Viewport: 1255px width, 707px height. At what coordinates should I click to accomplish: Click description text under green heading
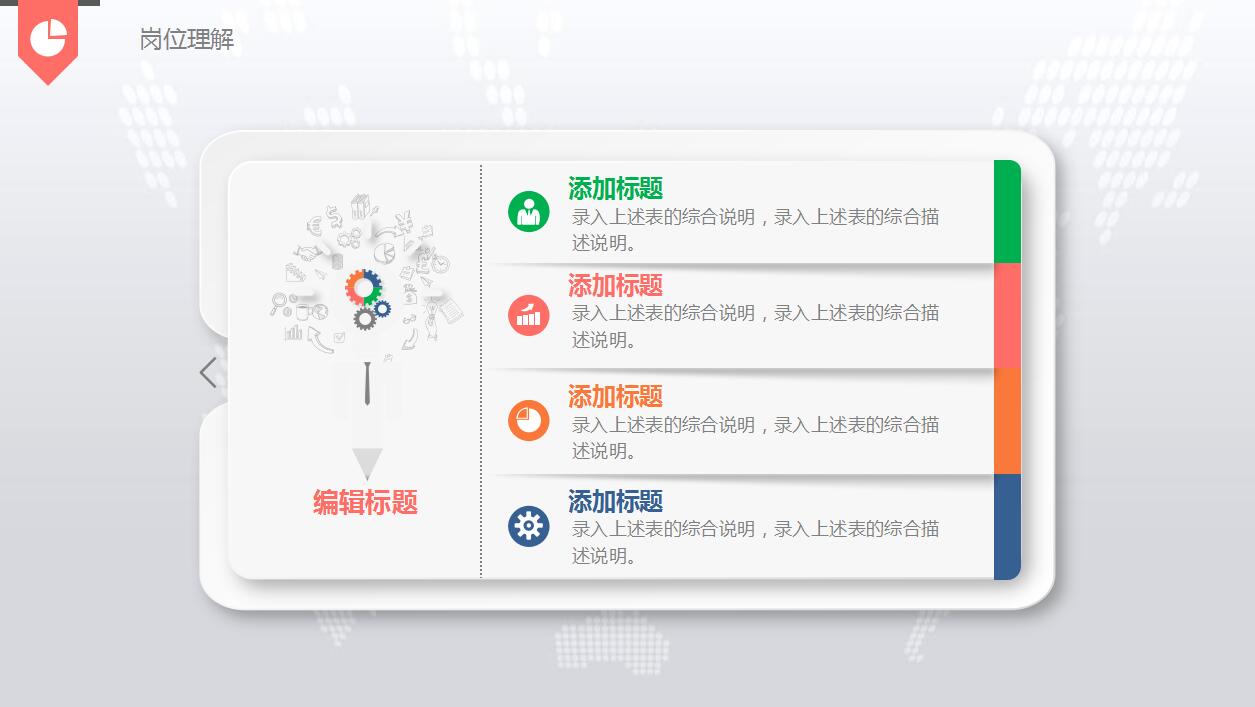755,230
